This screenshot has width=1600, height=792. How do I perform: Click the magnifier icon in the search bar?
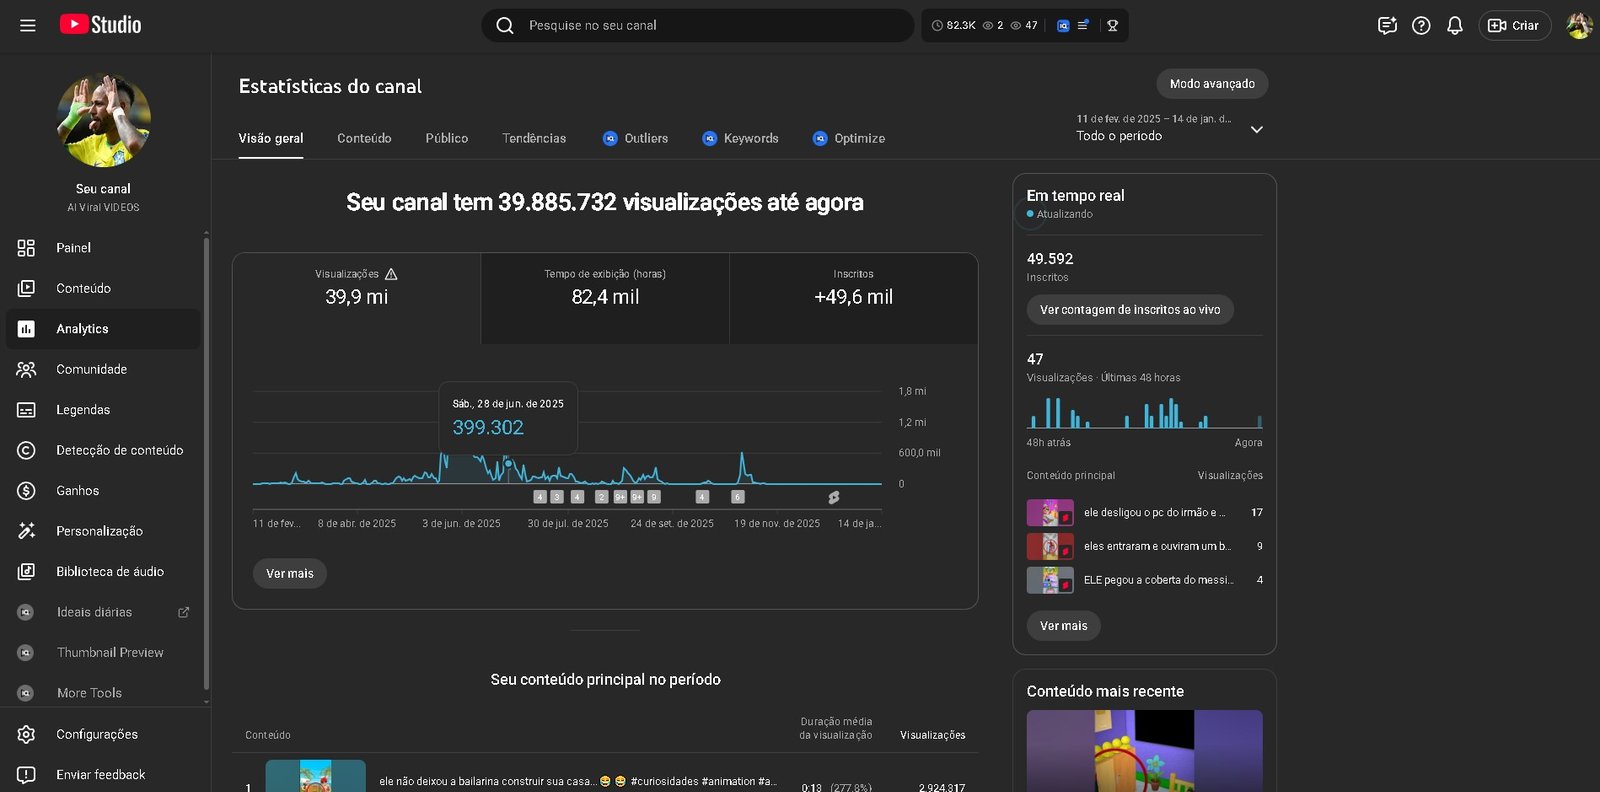pos(505,25)
